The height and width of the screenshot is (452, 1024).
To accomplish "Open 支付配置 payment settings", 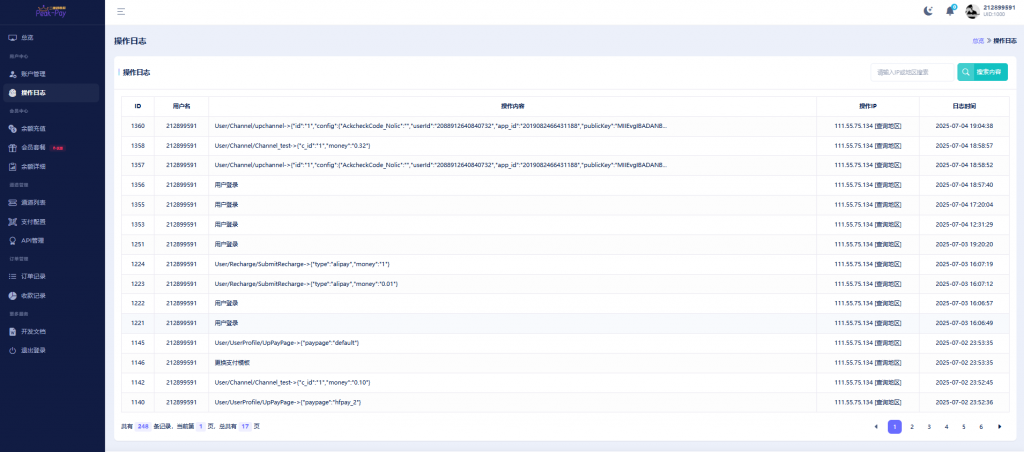I will click(33, 221).
